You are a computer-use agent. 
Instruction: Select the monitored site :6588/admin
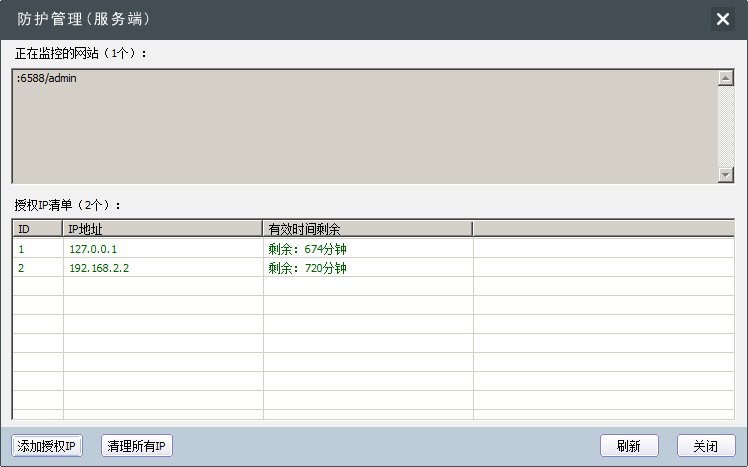[x=47, y=79]
